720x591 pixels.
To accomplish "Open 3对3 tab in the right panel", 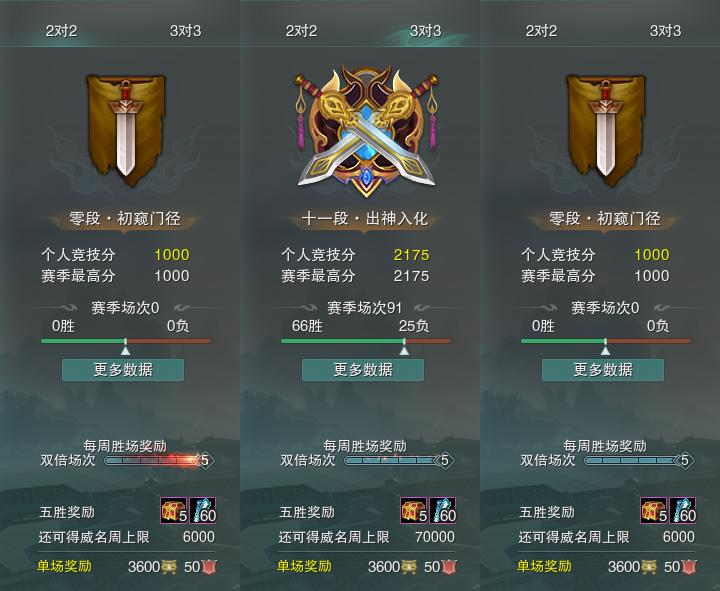I will (x=665, y=31).
